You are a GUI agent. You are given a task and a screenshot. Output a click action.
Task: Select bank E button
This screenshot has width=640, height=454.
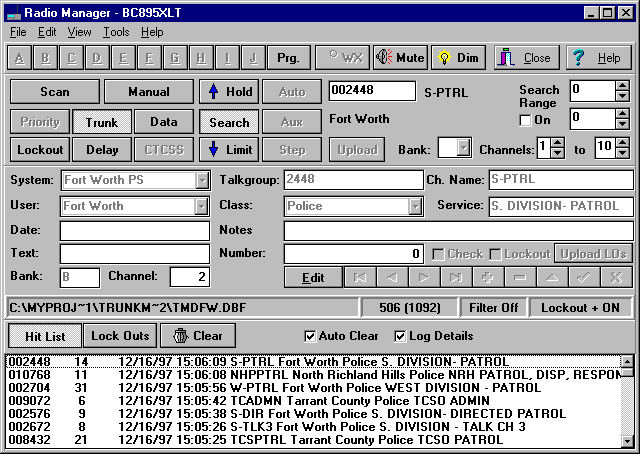[123, 58]
